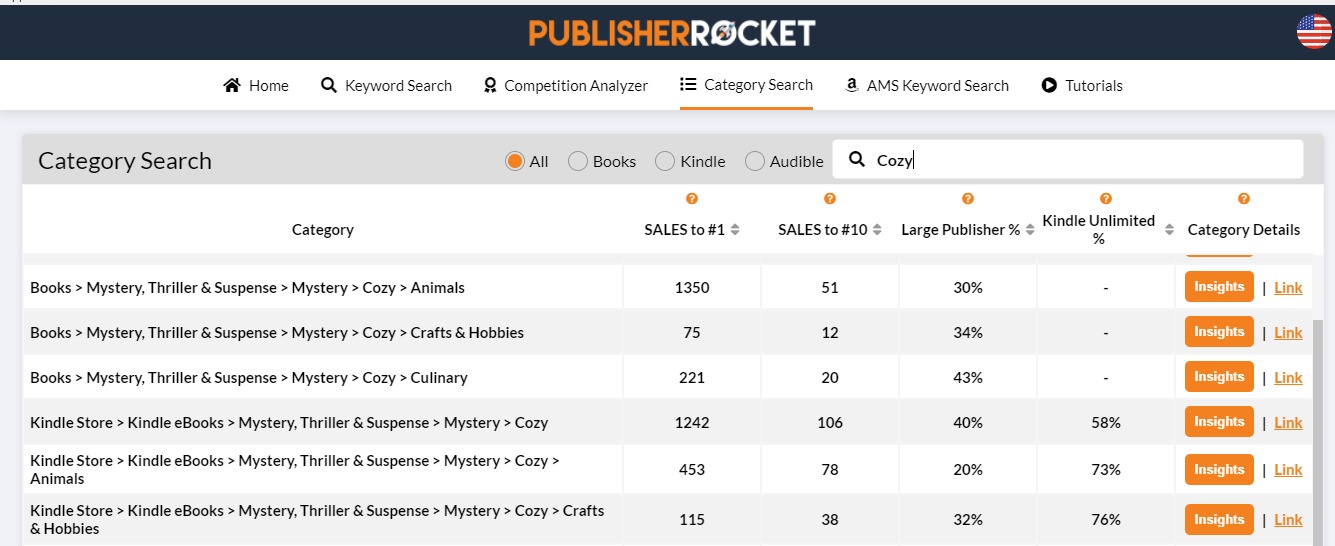Sort by SALES to #10 column arrows
The width and height of the screenshot is (1335, 546).
(x=877, y=230)
